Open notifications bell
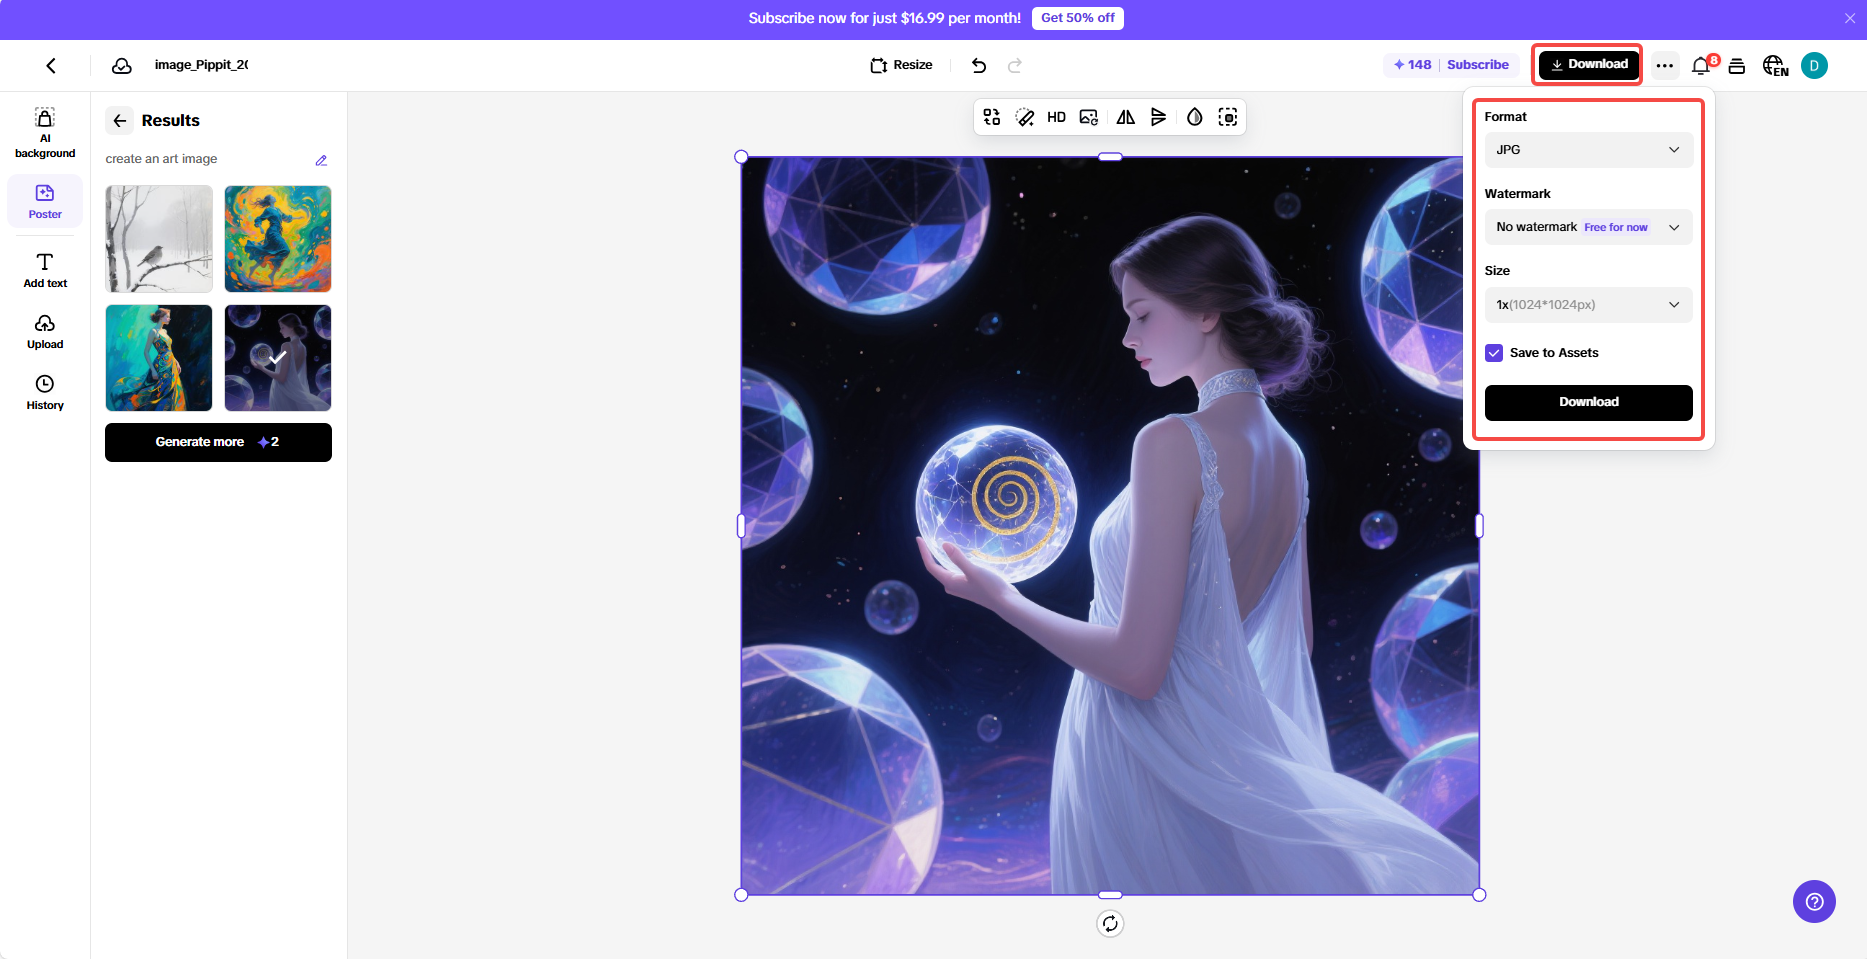This screenshot has height=959, width=1867. pos(1701,66)
